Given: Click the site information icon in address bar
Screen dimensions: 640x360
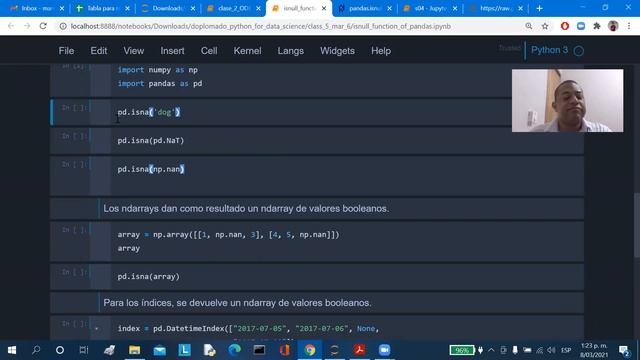Looking at the screenshot, I should click(63, 26).
